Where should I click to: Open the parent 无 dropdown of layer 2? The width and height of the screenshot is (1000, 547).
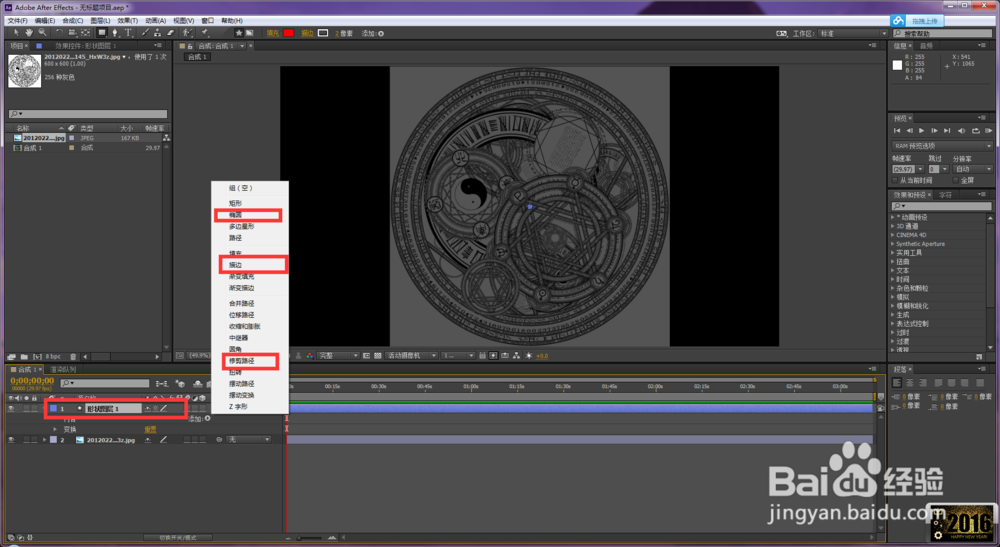pyautogui.click(x=249, y=440)
